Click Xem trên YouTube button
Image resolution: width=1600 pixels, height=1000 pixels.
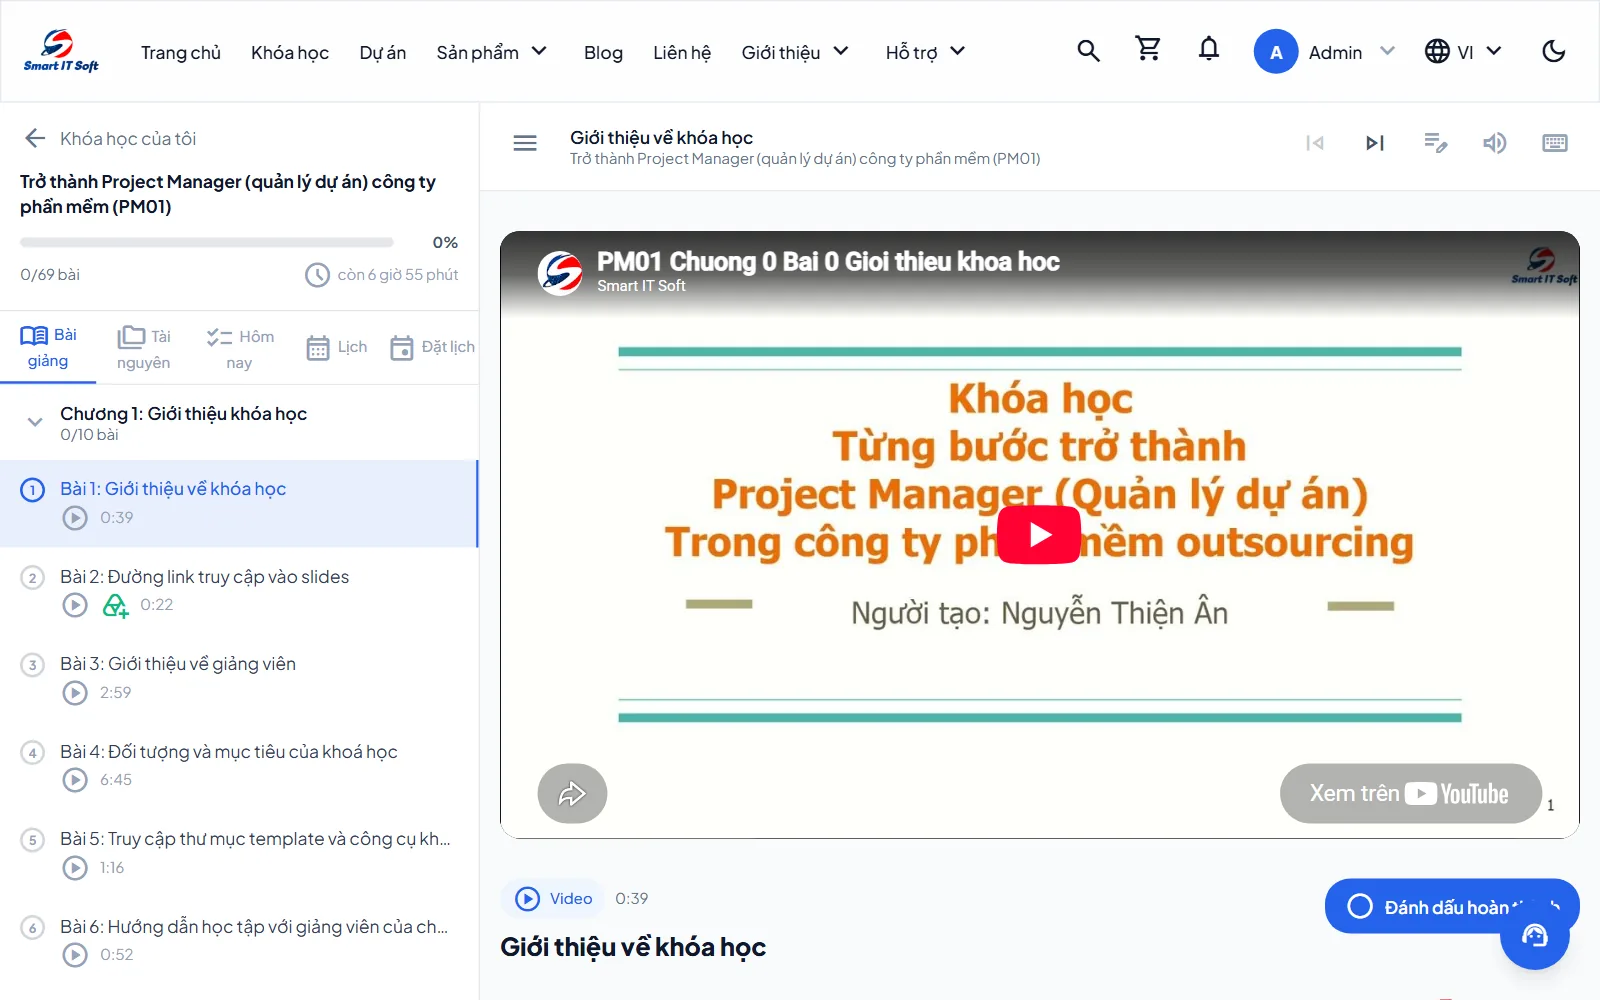[1410, 794]
